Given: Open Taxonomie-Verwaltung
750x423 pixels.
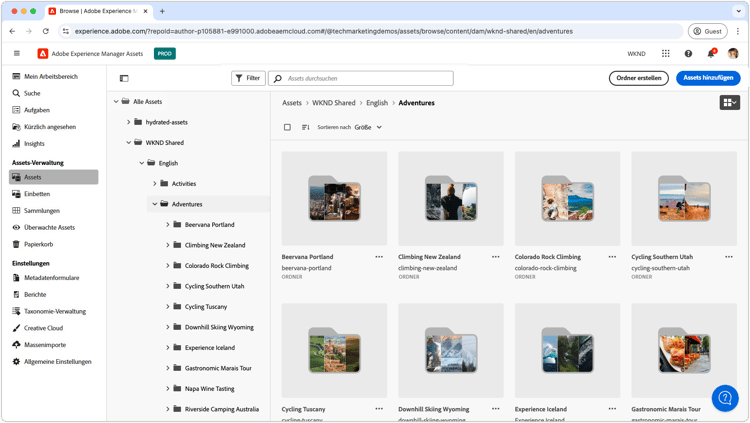Looking at the screenshot, I should click(49, 311).
